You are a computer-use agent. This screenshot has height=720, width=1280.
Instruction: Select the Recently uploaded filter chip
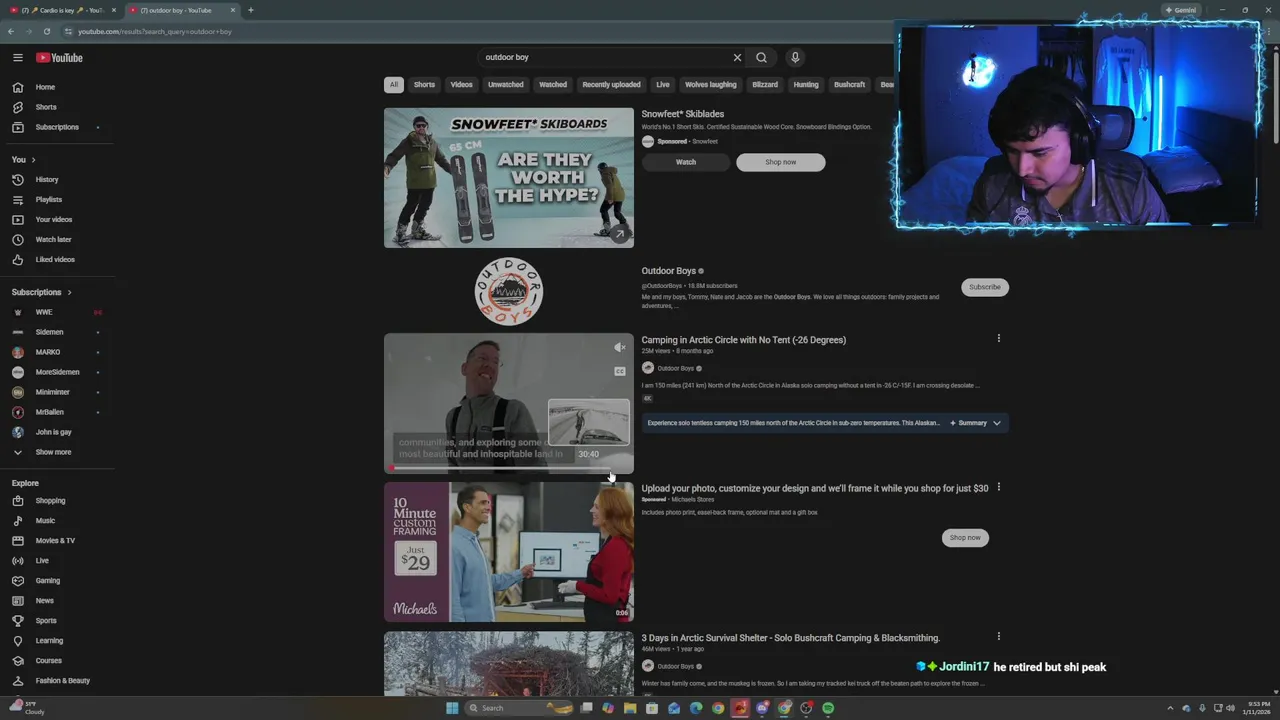pyautogui.click(x=611, y=85)
